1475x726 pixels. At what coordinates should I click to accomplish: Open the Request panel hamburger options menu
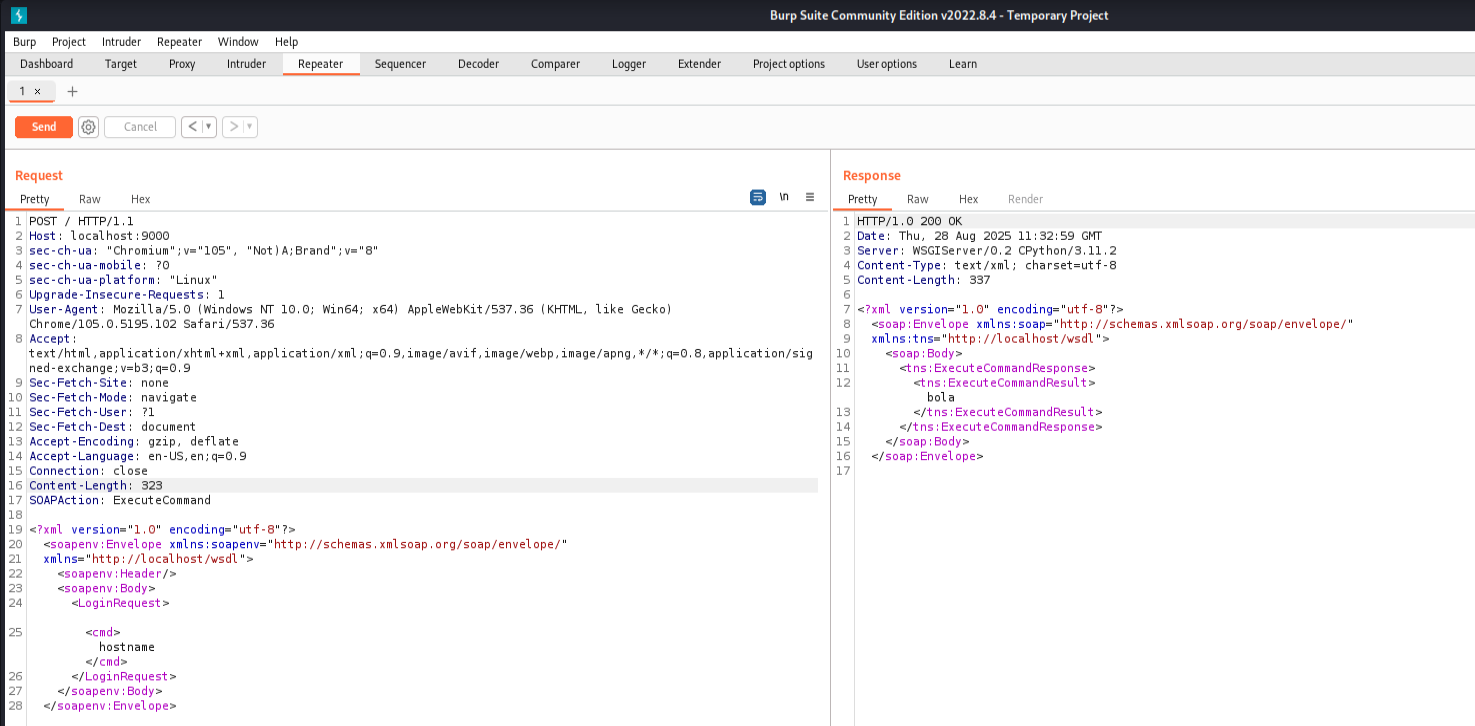[810, 197]
